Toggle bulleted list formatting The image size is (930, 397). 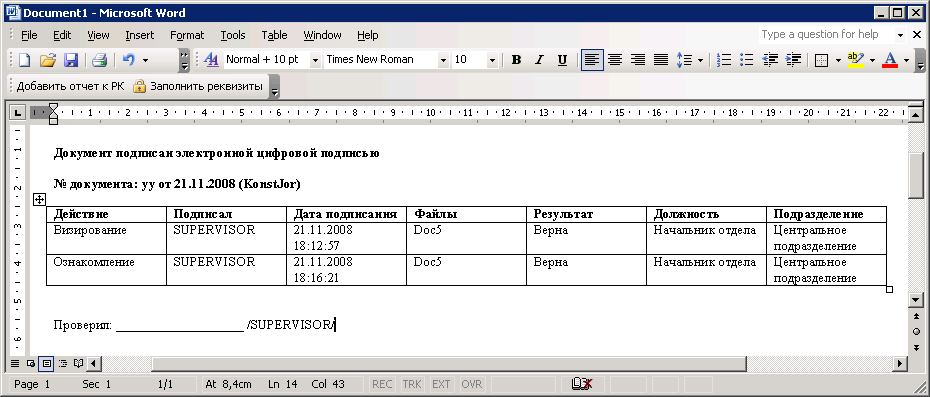tap(747, 60)
